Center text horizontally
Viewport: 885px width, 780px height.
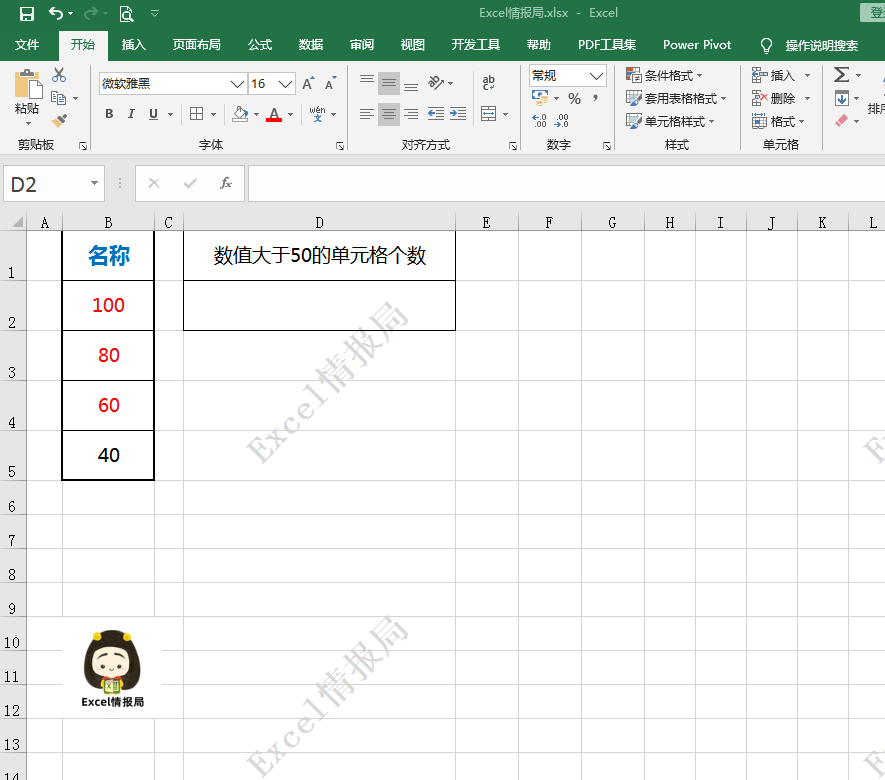[x=389, y=114]
